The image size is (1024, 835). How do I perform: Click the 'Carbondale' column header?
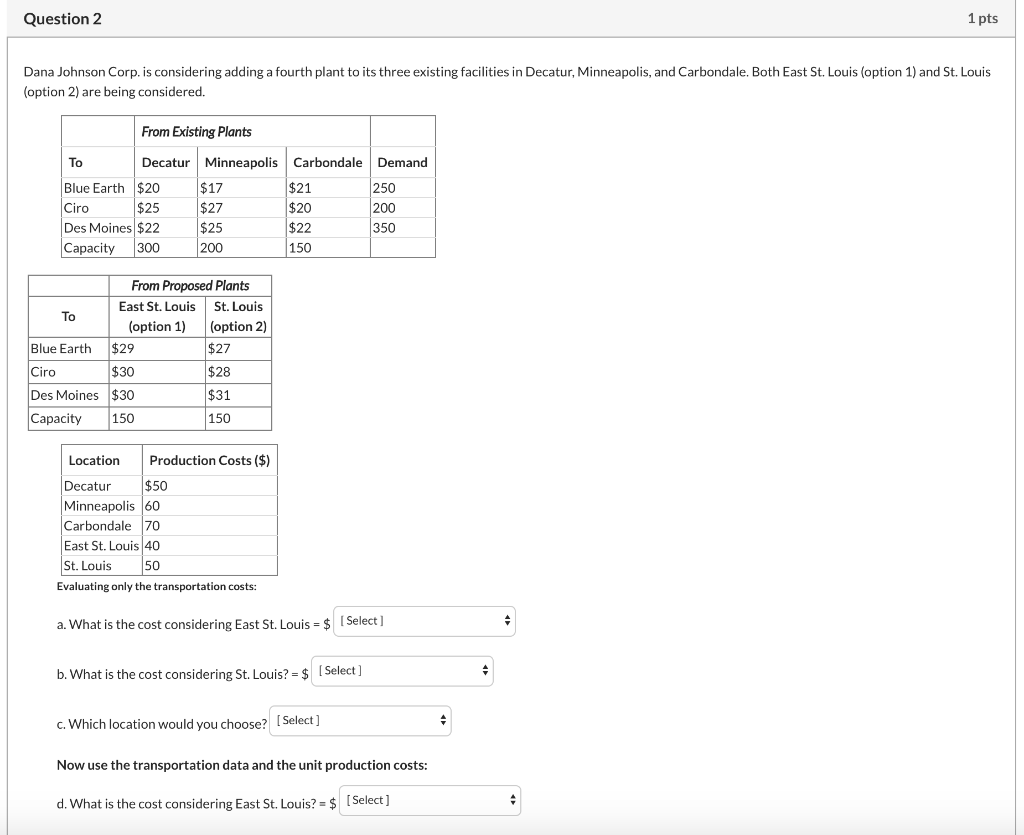pyautogui.click(x=327, y=163)
